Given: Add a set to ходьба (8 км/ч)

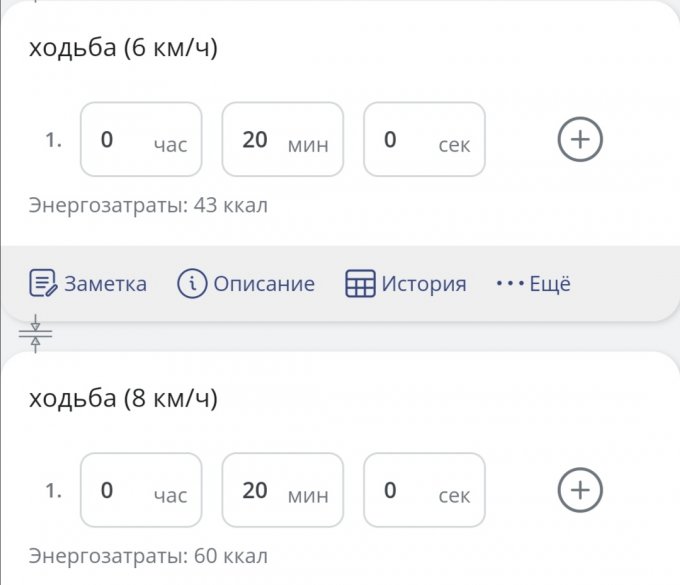Looking at the screenshot, I should point(580,490).
